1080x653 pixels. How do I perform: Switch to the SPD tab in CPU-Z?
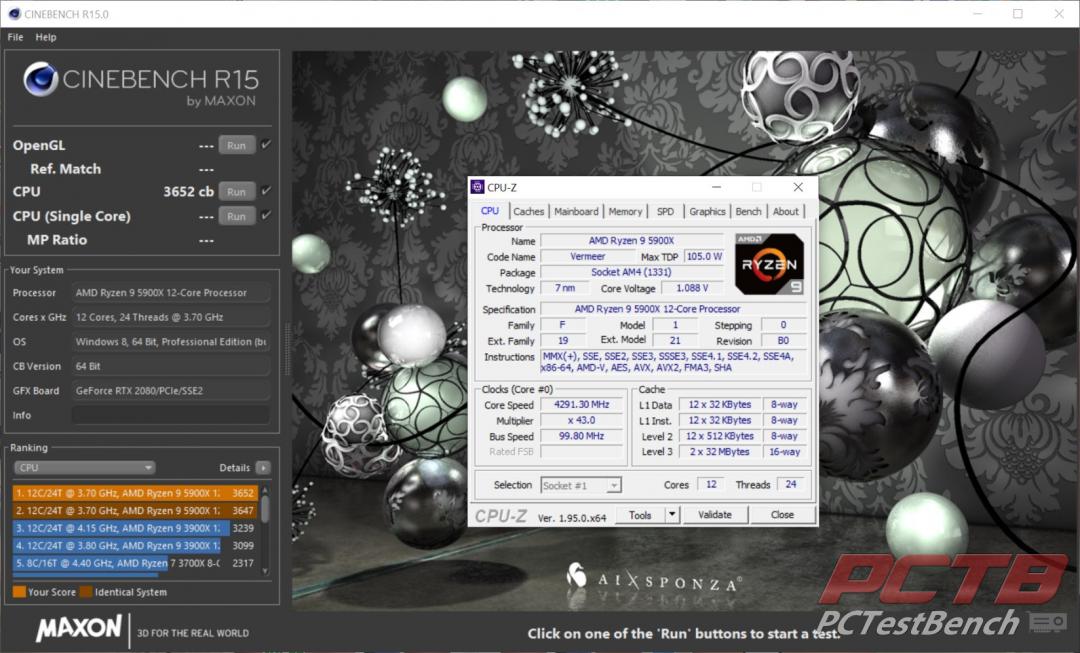tap(665, 211)
